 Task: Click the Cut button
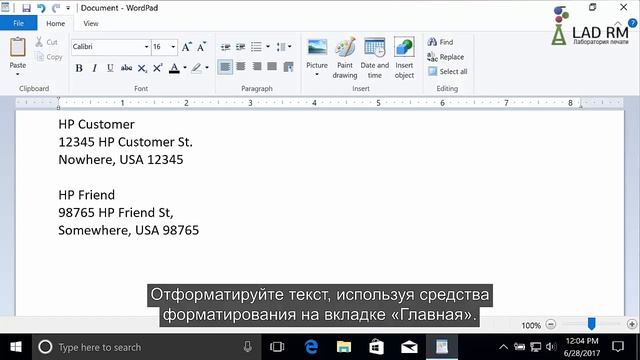tap(46, 42)
